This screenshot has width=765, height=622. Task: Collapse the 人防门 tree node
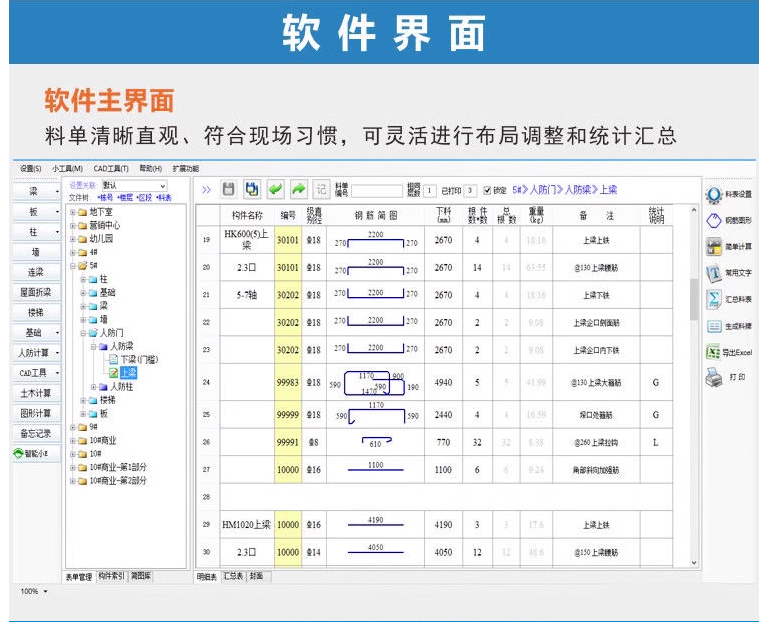[83, 332]
